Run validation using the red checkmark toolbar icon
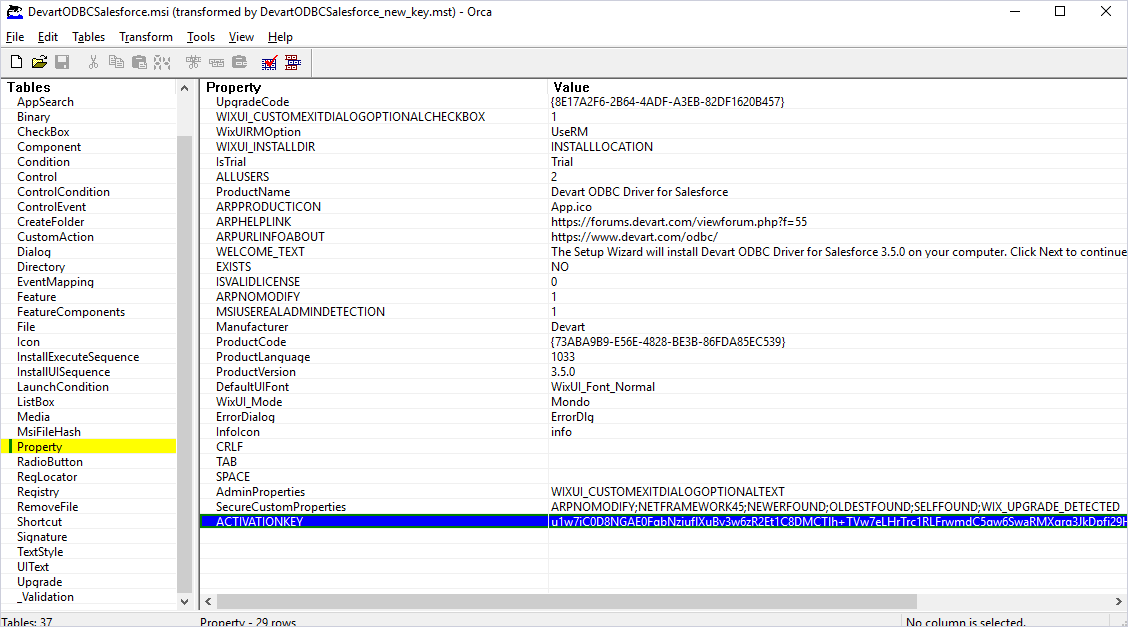The height and width of the screenshot is (627, 1128). pyautogui.click(x=269, y=62)
